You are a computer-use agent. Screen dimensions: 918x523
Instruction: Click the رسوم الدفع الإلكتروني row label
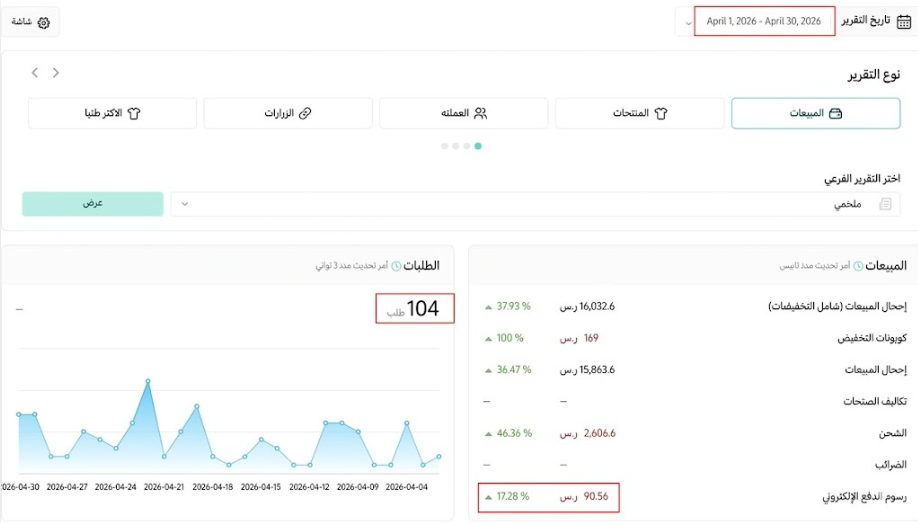864,497
